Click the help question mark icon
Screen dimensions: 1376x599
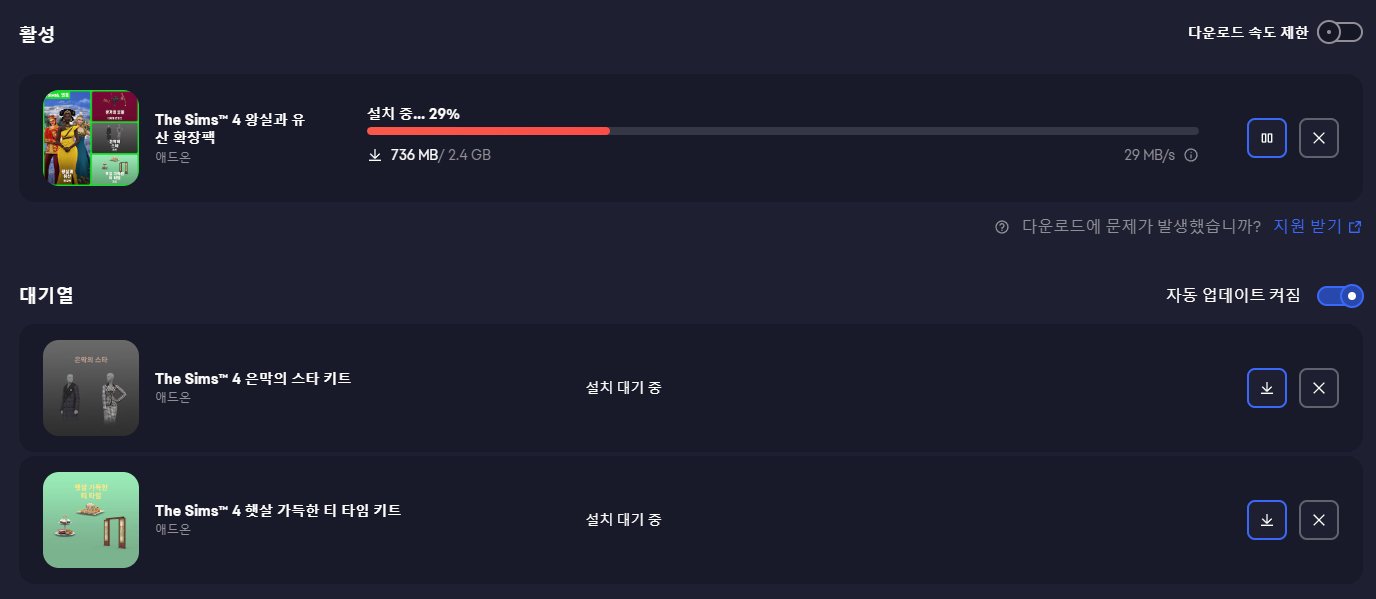1002,227
